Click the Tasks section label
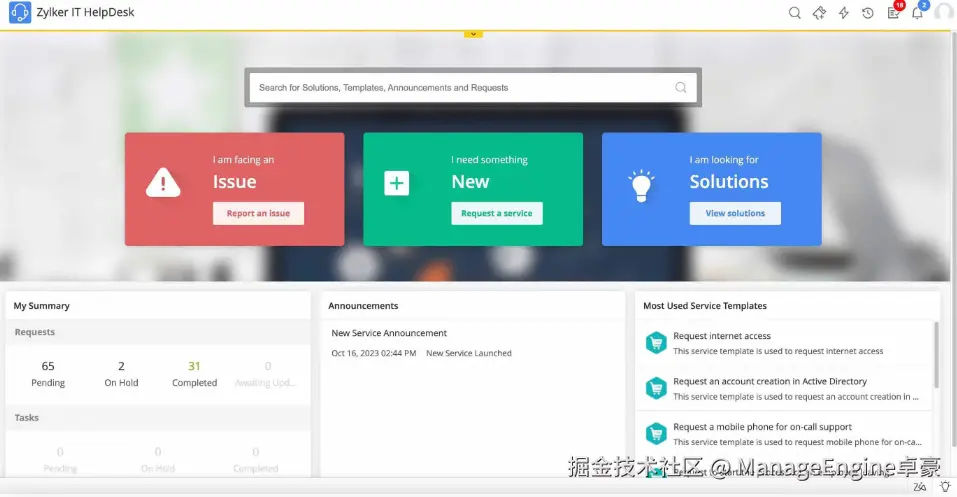Screen dimensions: 957x497 tap(27, 418)
